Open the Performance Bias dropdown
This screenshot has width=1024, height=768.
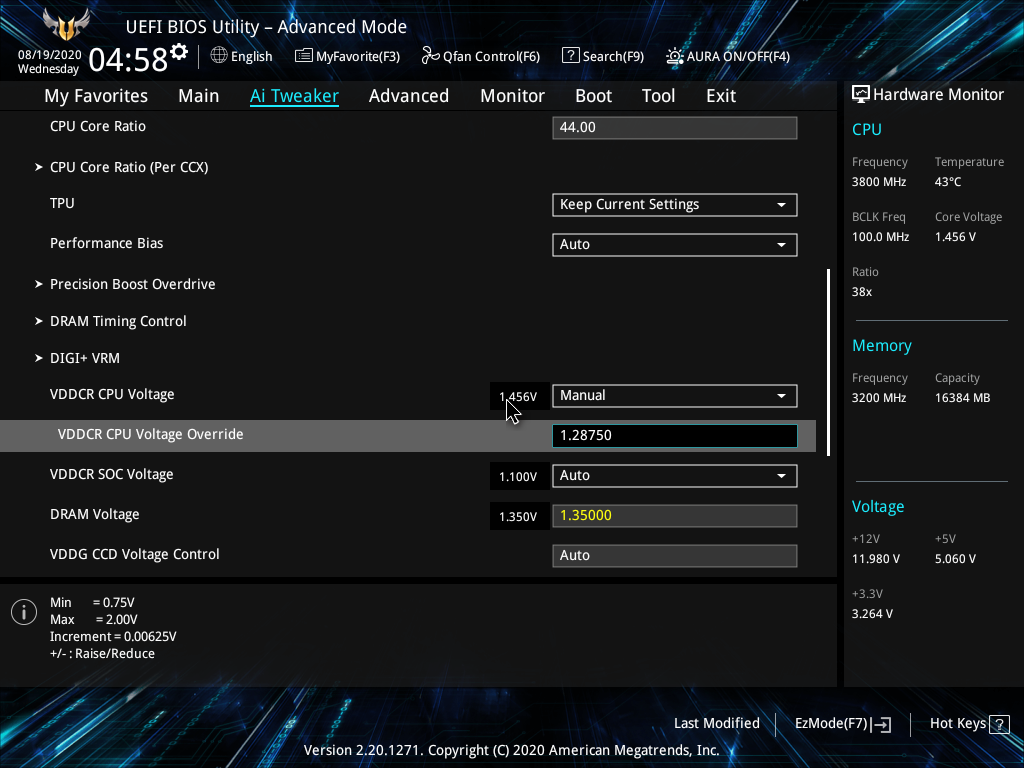tap(675, 244)
